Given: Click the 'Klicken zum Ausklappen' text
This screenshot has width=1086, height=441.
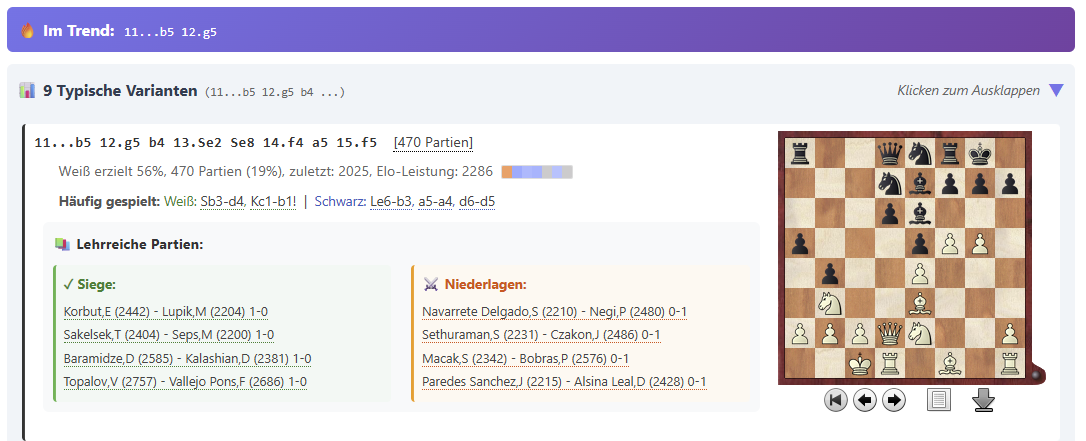Looking at the screenshot, I should (968, 91).
